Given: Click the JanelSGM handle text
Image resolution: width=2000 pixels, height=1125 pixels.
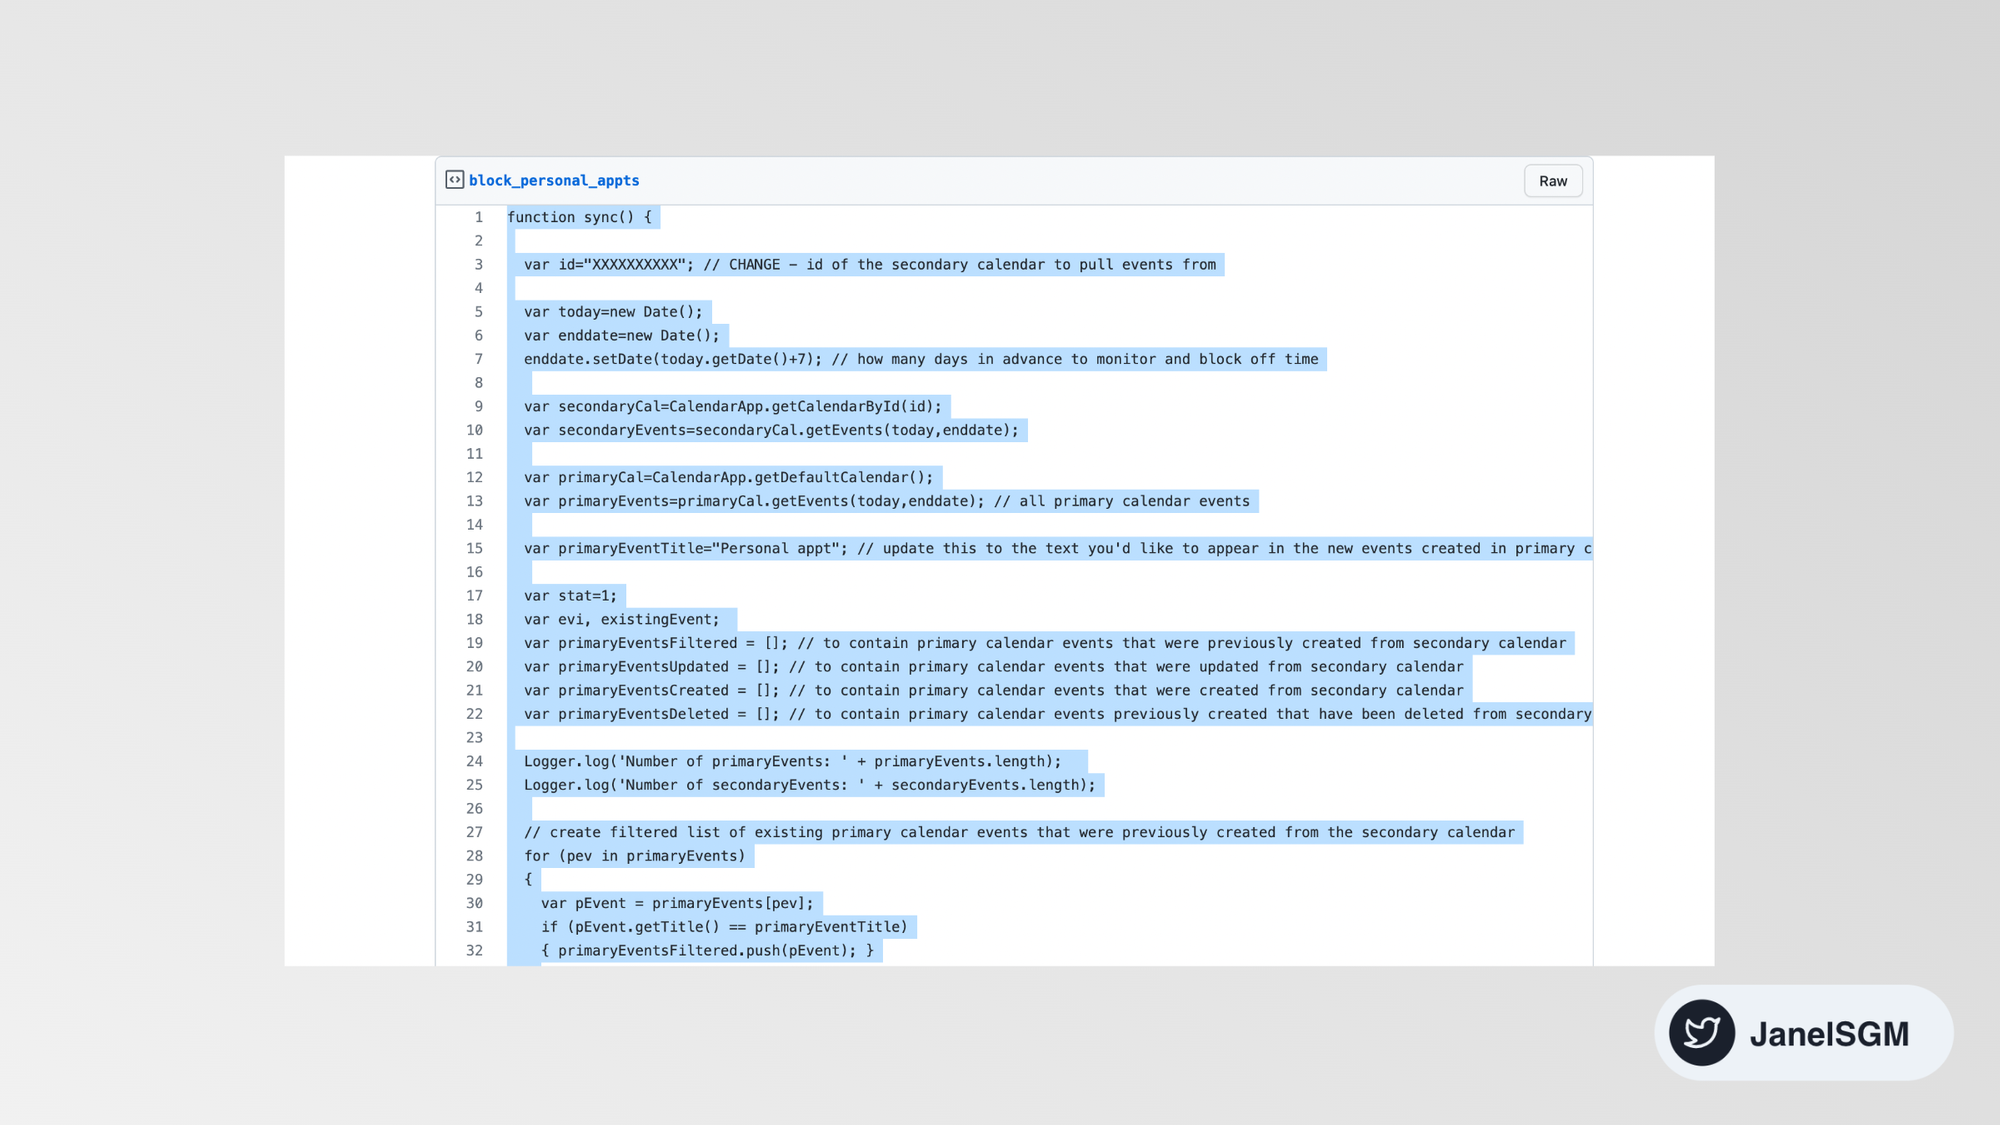Looking at the screenshot, I should [x=1829, y=1033].
